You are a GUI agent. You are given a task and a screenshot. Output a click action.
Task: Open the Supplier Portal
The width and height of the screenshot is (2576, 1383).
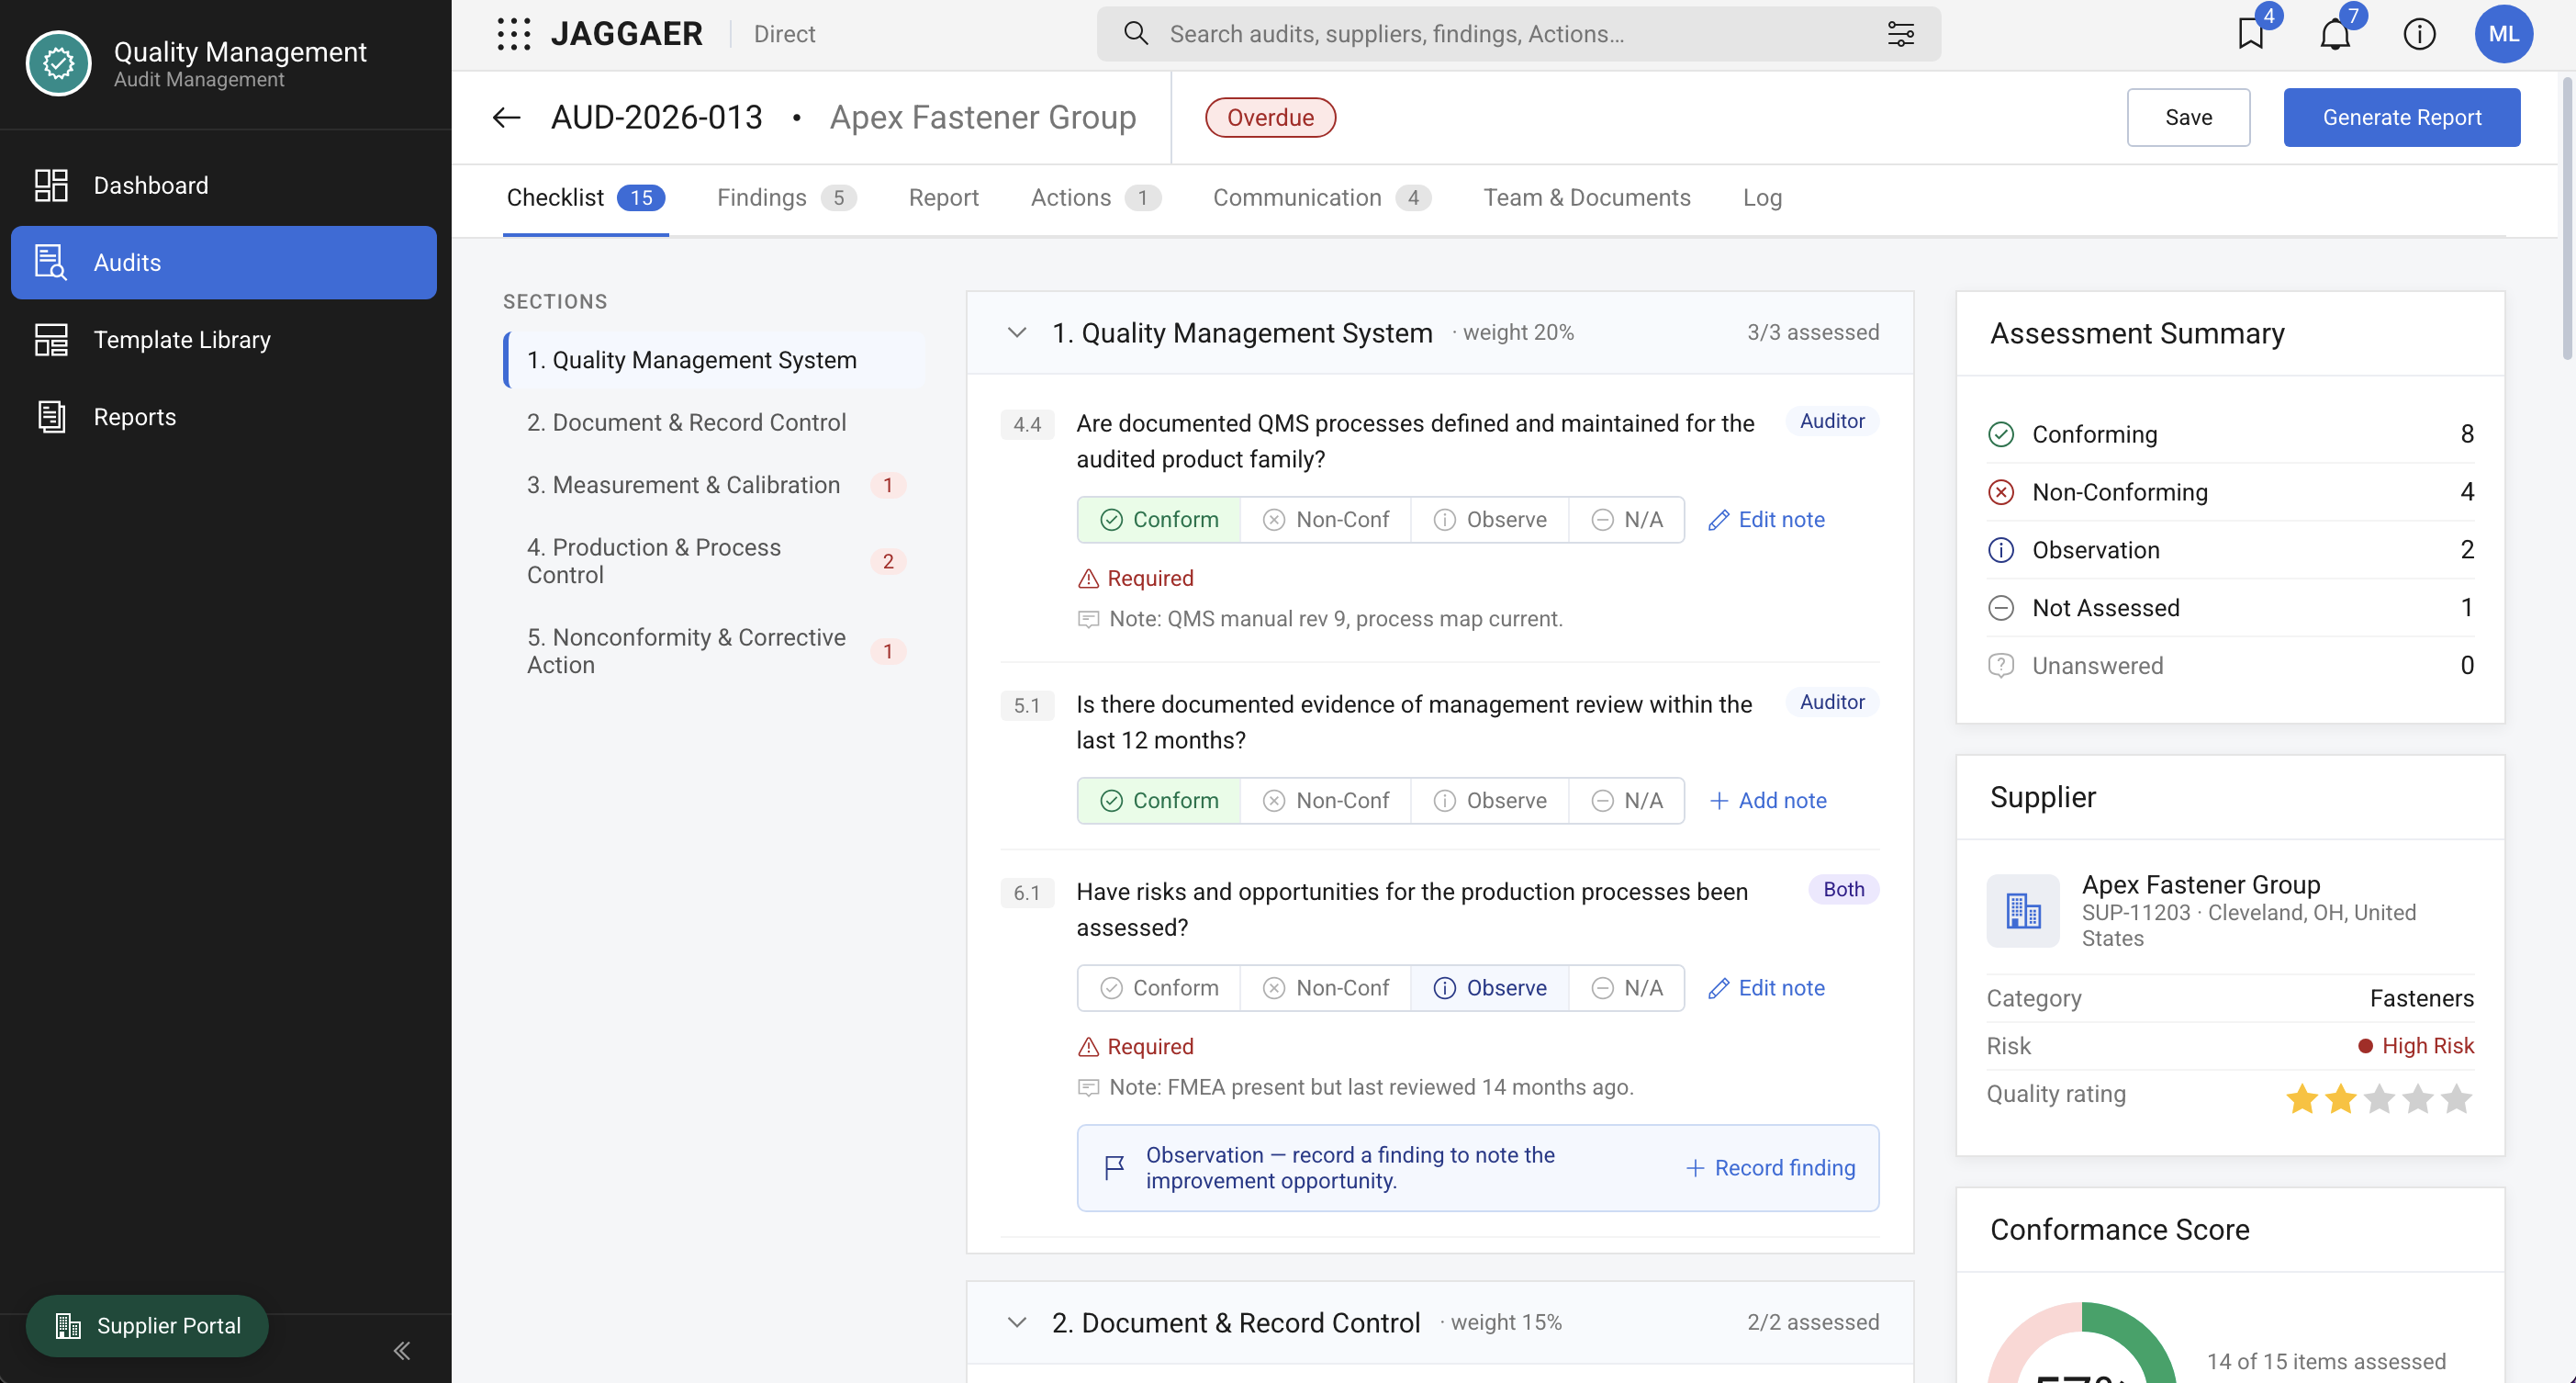(147, 1326)
